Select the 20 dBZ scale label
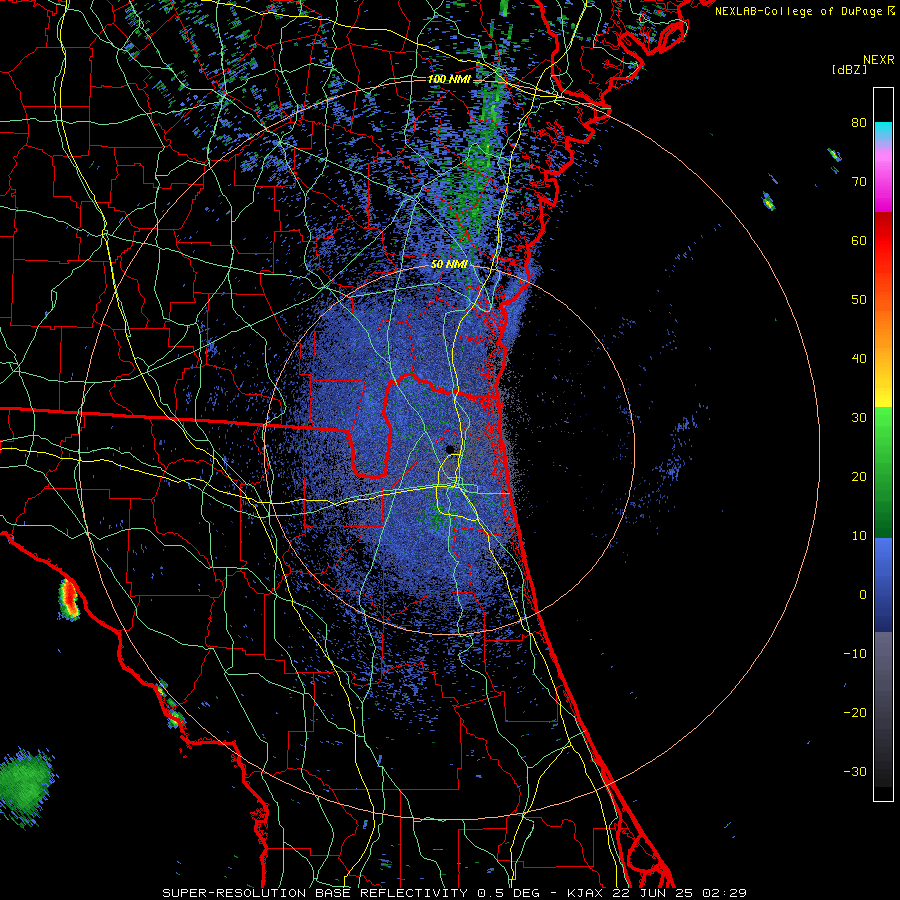The image size is (900, 900). pos(859,476)
